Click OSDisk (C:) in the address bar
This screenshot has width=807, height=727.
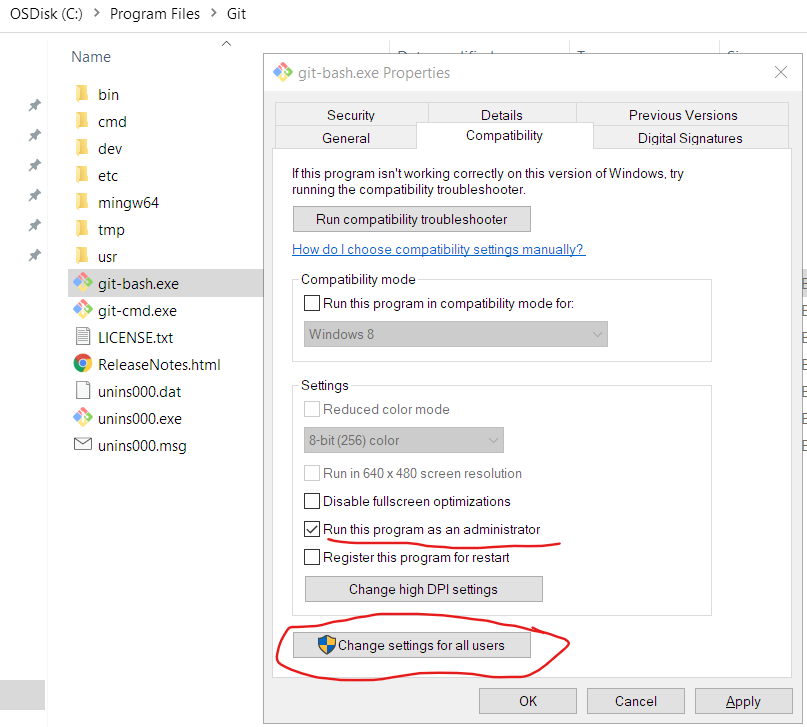click(x=46, y=13)
